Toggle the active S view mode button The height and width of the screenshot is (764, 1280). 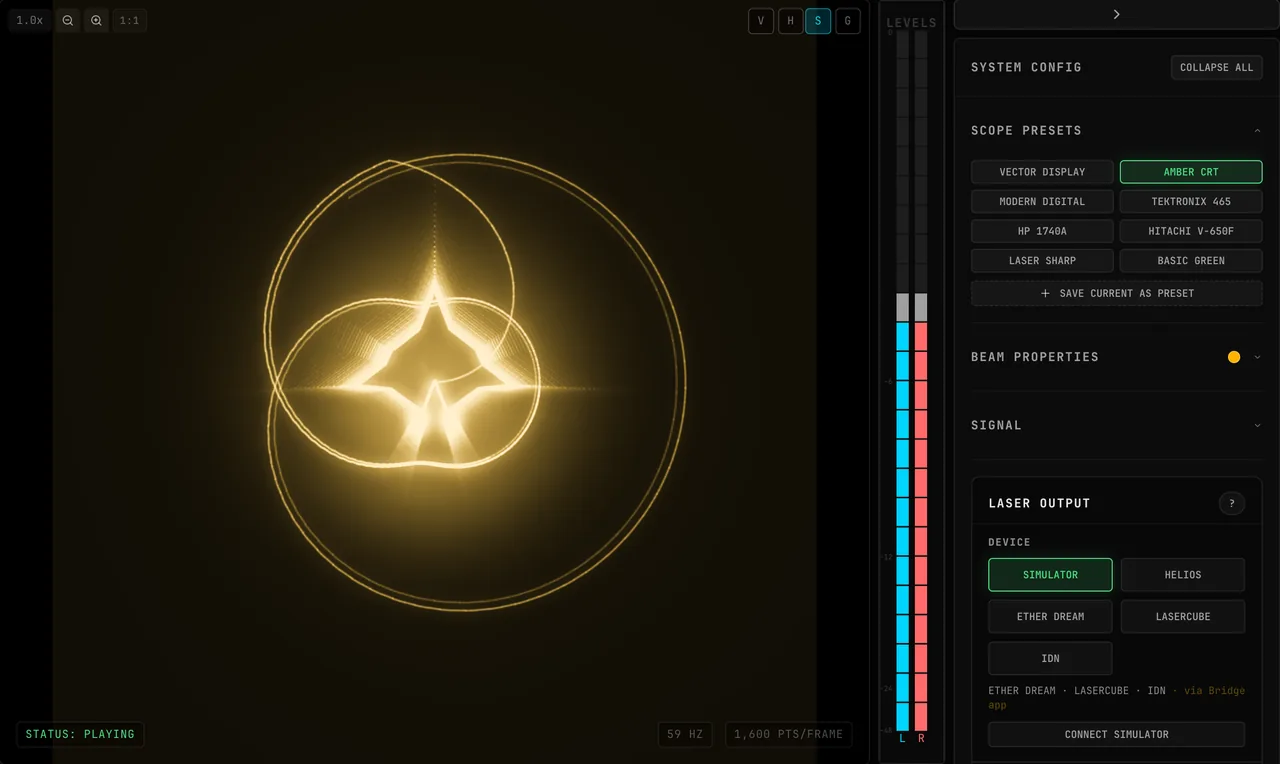[819, 21]
